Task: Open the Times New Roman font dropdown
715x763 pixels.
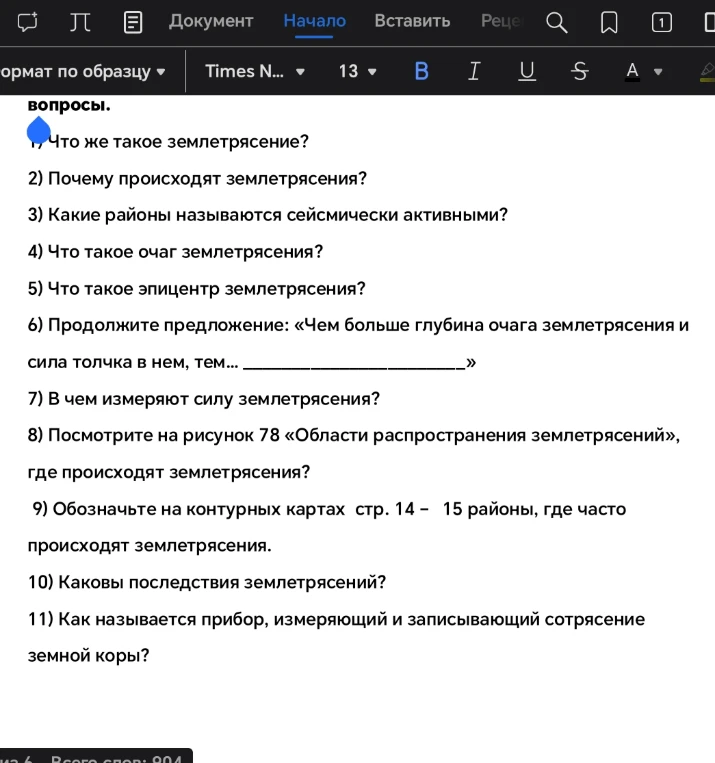Action: [x=255, y=72]
